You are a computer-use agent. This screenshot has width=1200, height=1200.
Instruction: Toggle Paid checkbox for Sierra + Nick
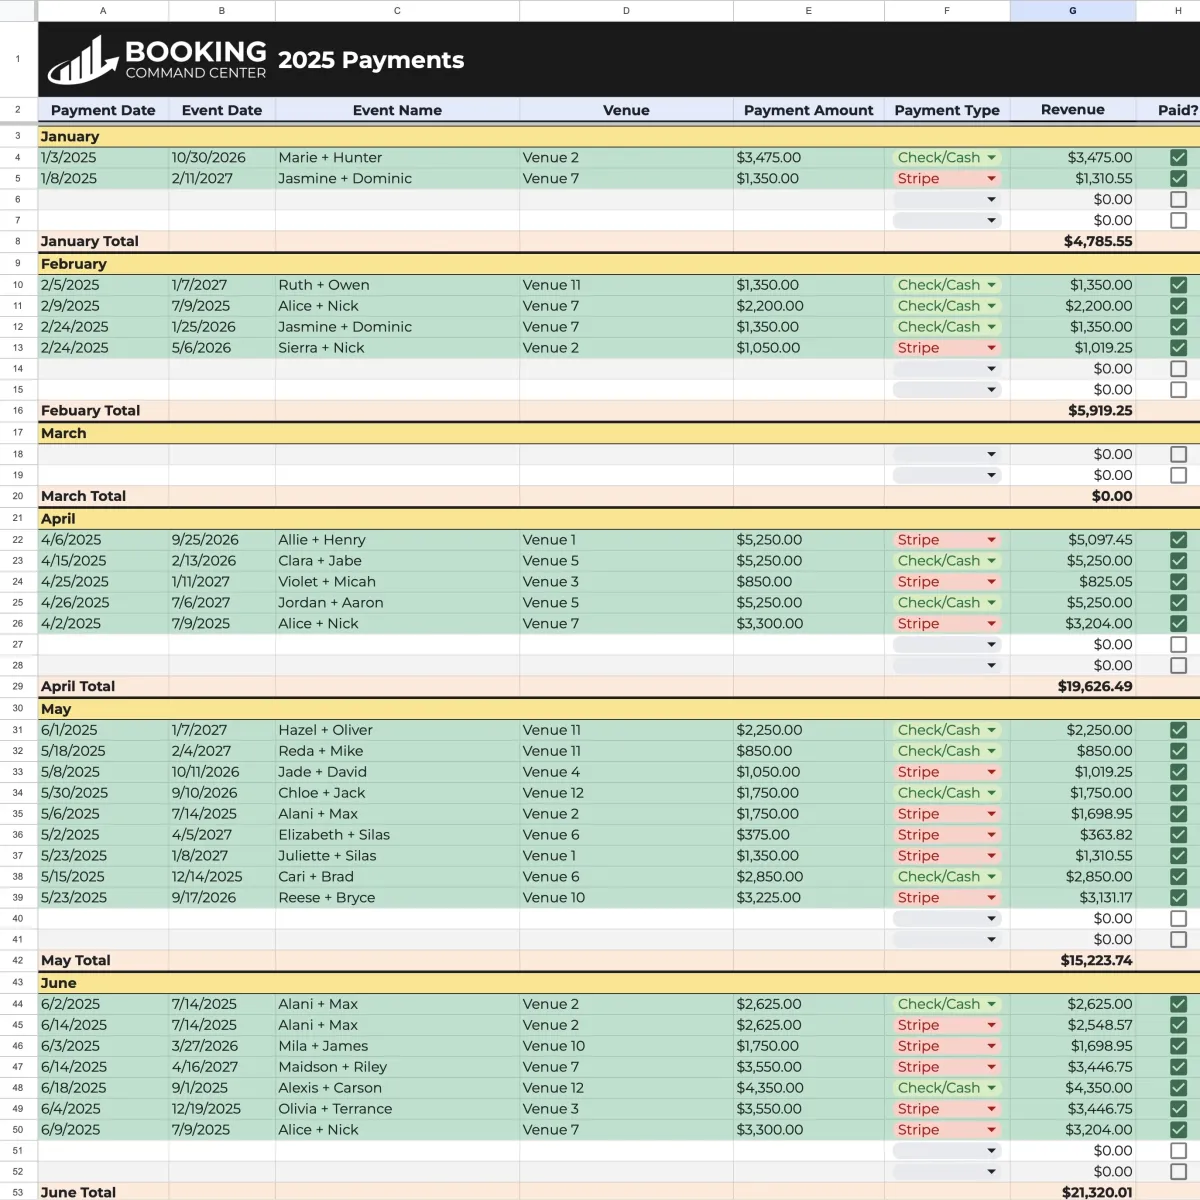(1178, 348)
